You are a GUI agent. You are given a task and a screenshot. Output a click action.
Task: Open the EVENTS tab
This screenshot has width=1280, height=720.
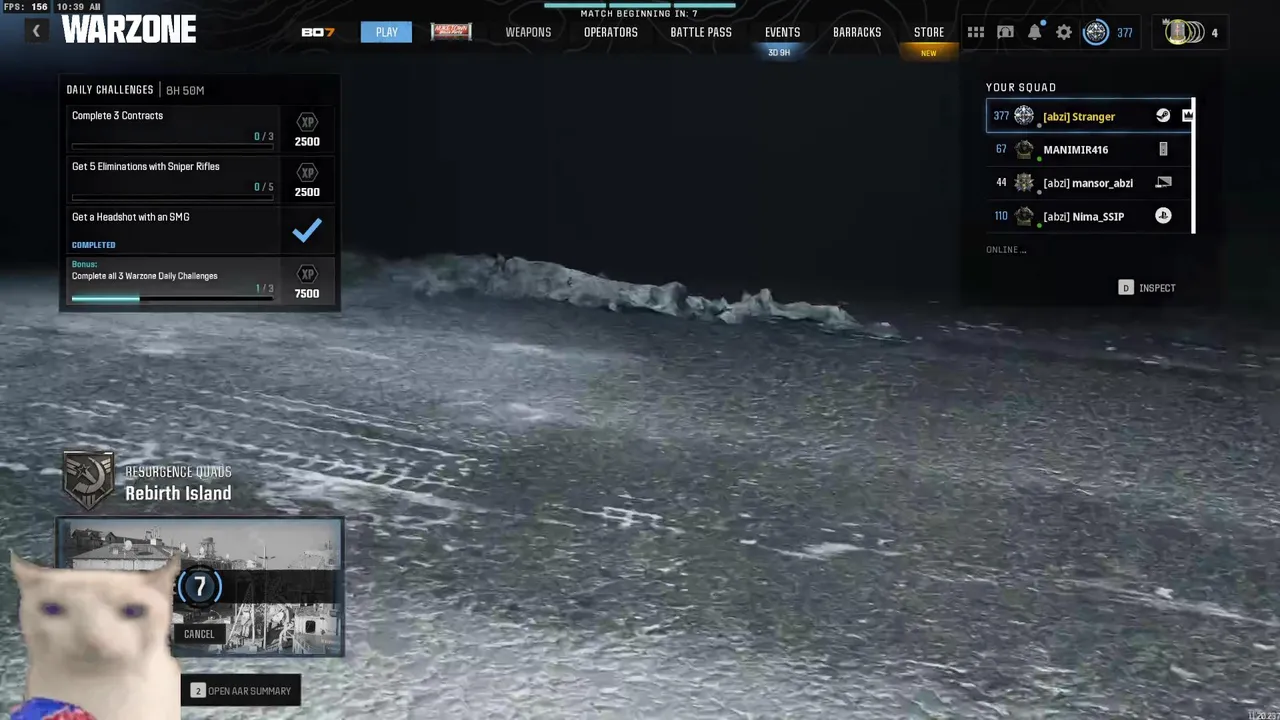pyautogui.click(x=782, y=32)
